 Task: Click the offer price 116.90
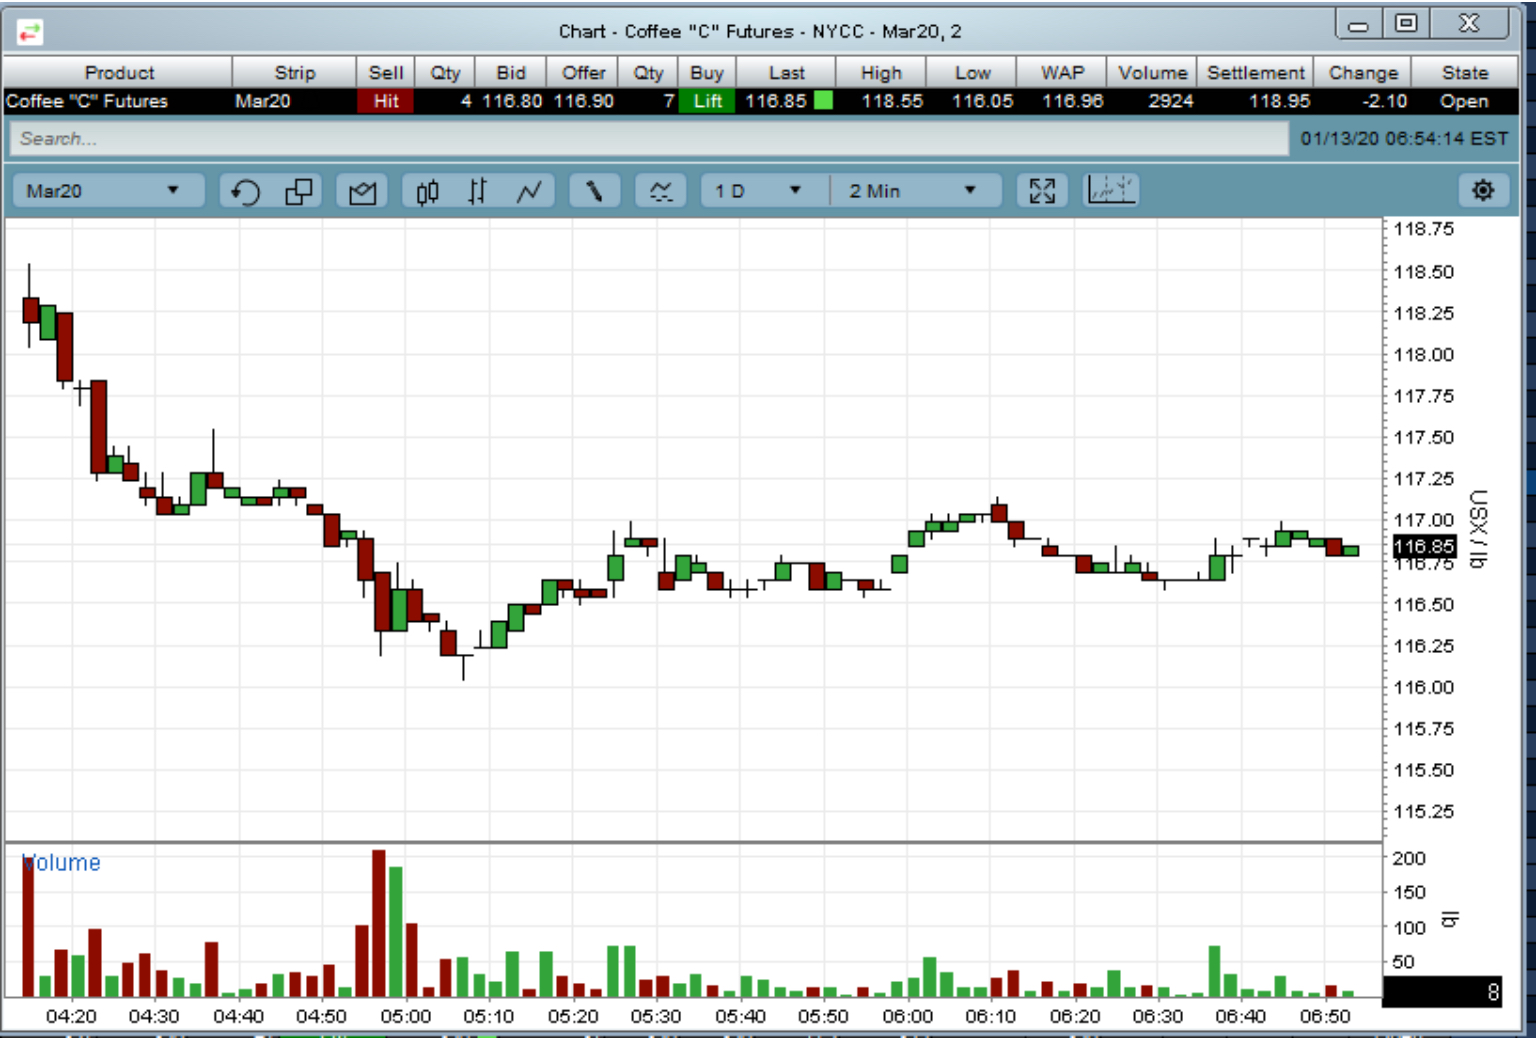584,101
